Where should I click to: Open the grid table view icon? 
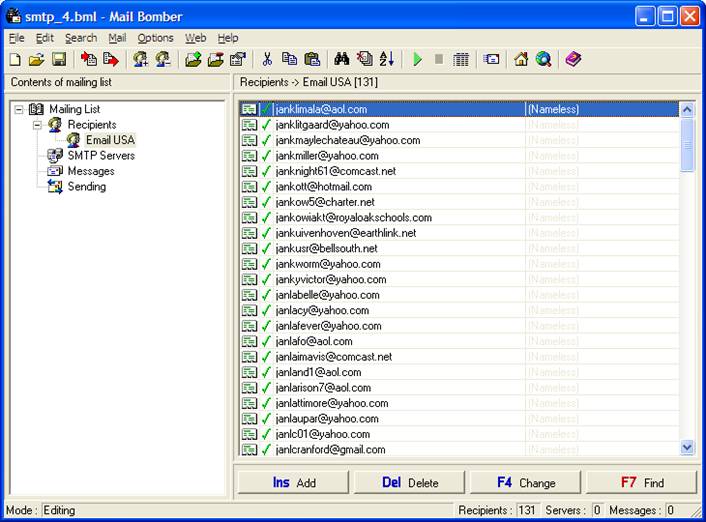tap(461, 59)
